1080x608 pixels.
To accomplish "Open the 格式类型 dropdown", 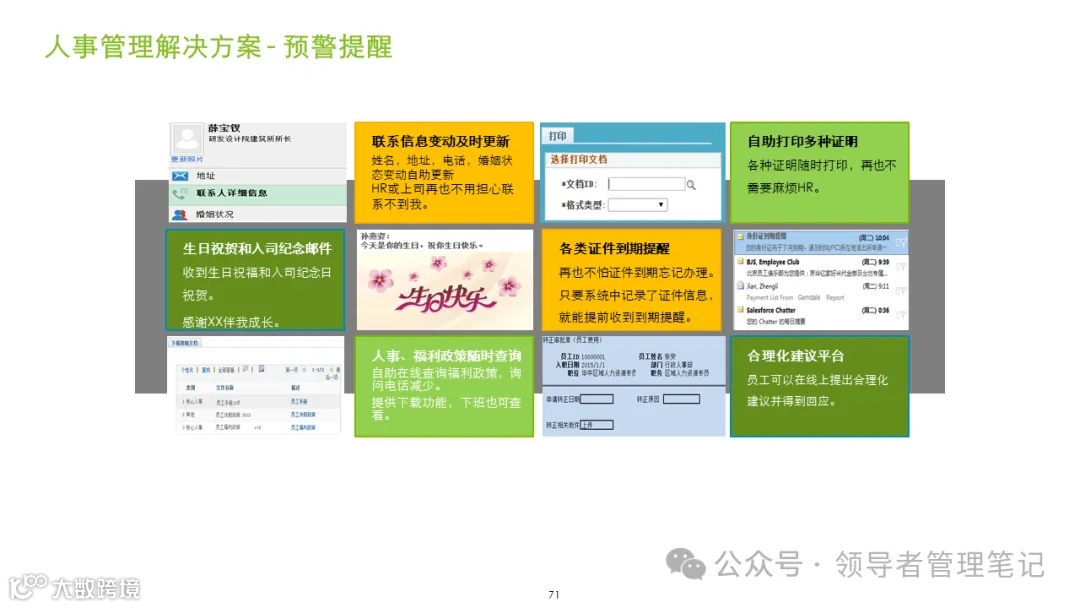I will (660, 204).
